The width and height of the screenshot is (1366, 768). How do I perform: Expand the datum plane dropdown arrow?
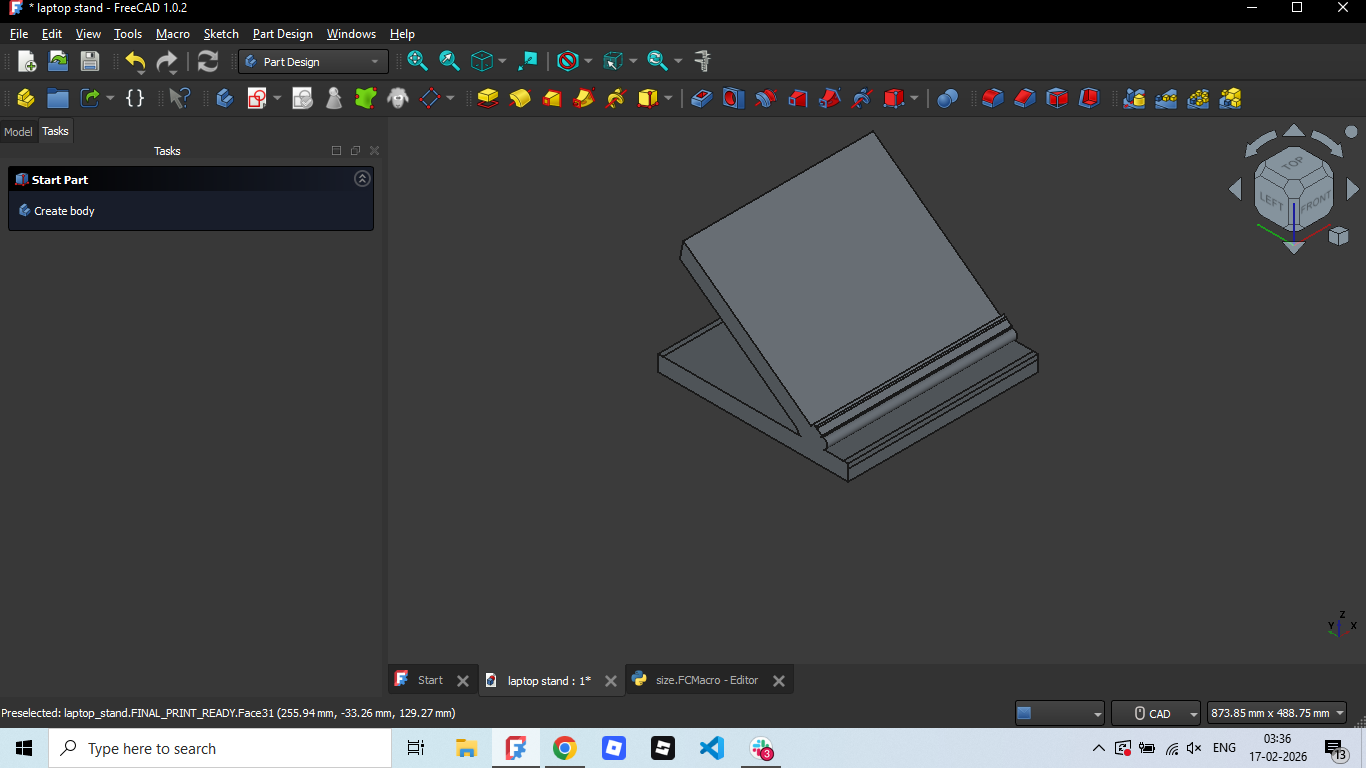click(x=450, y=98)
